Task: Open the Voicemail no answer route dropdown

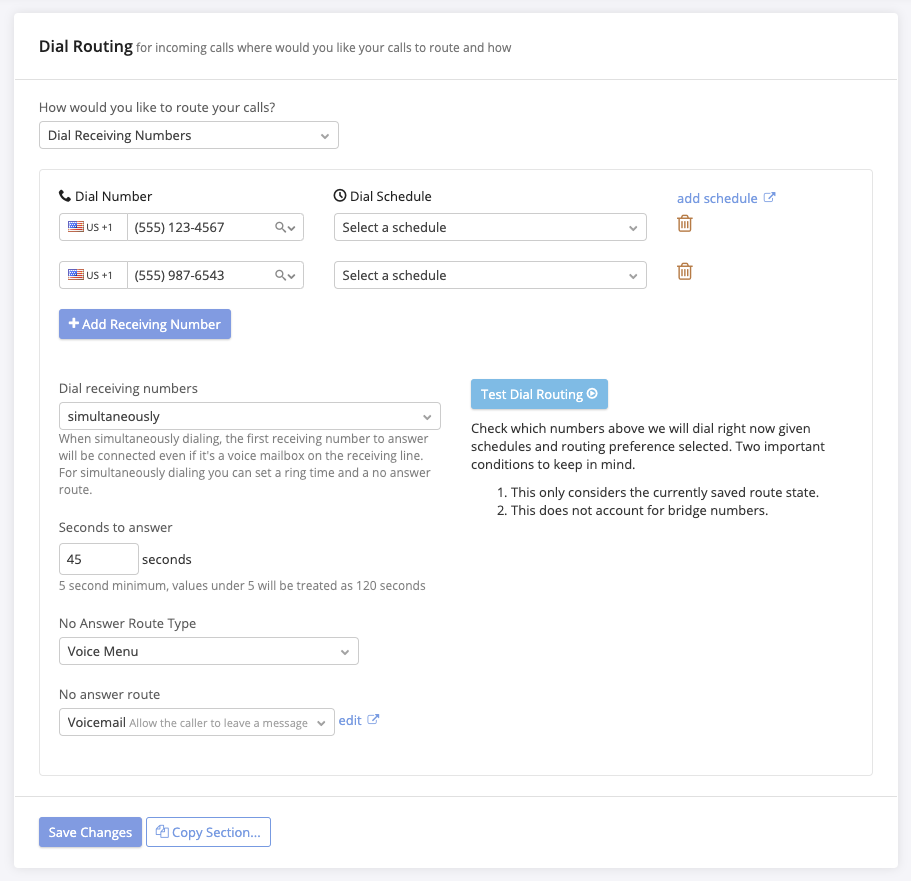Action: point(196,723)
